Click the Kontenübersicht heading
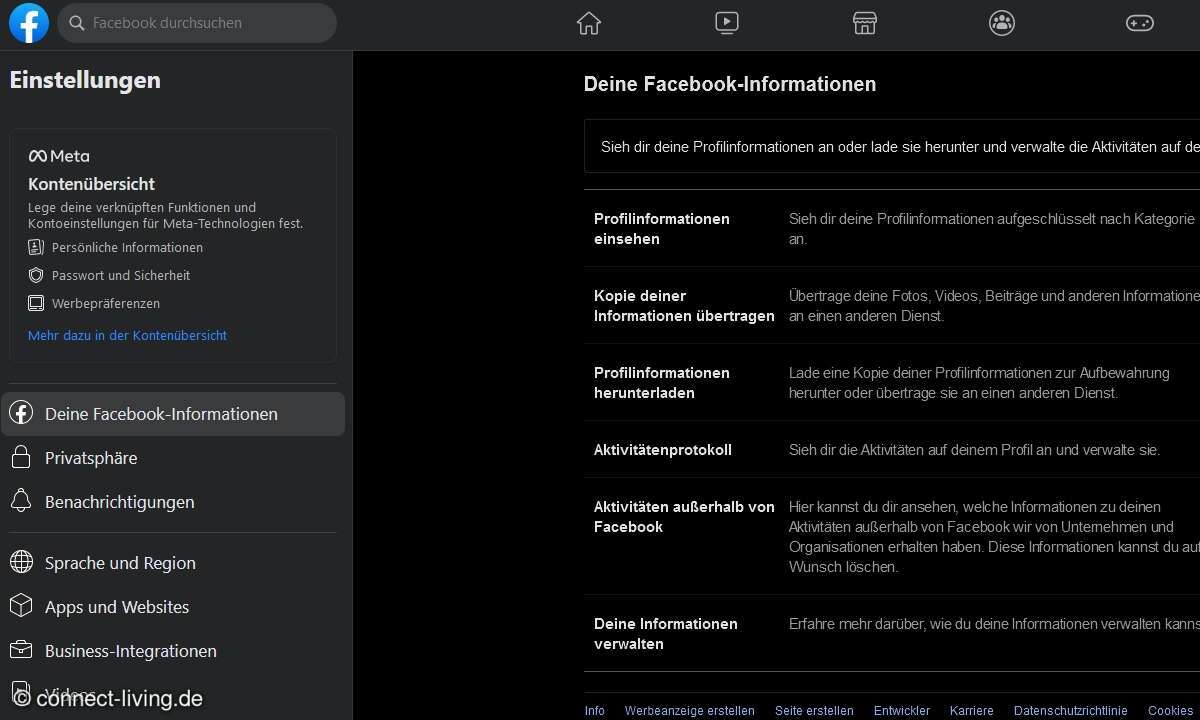Image resolution: width=1200 pixels, height=720 pixels. tap(91, 184)
